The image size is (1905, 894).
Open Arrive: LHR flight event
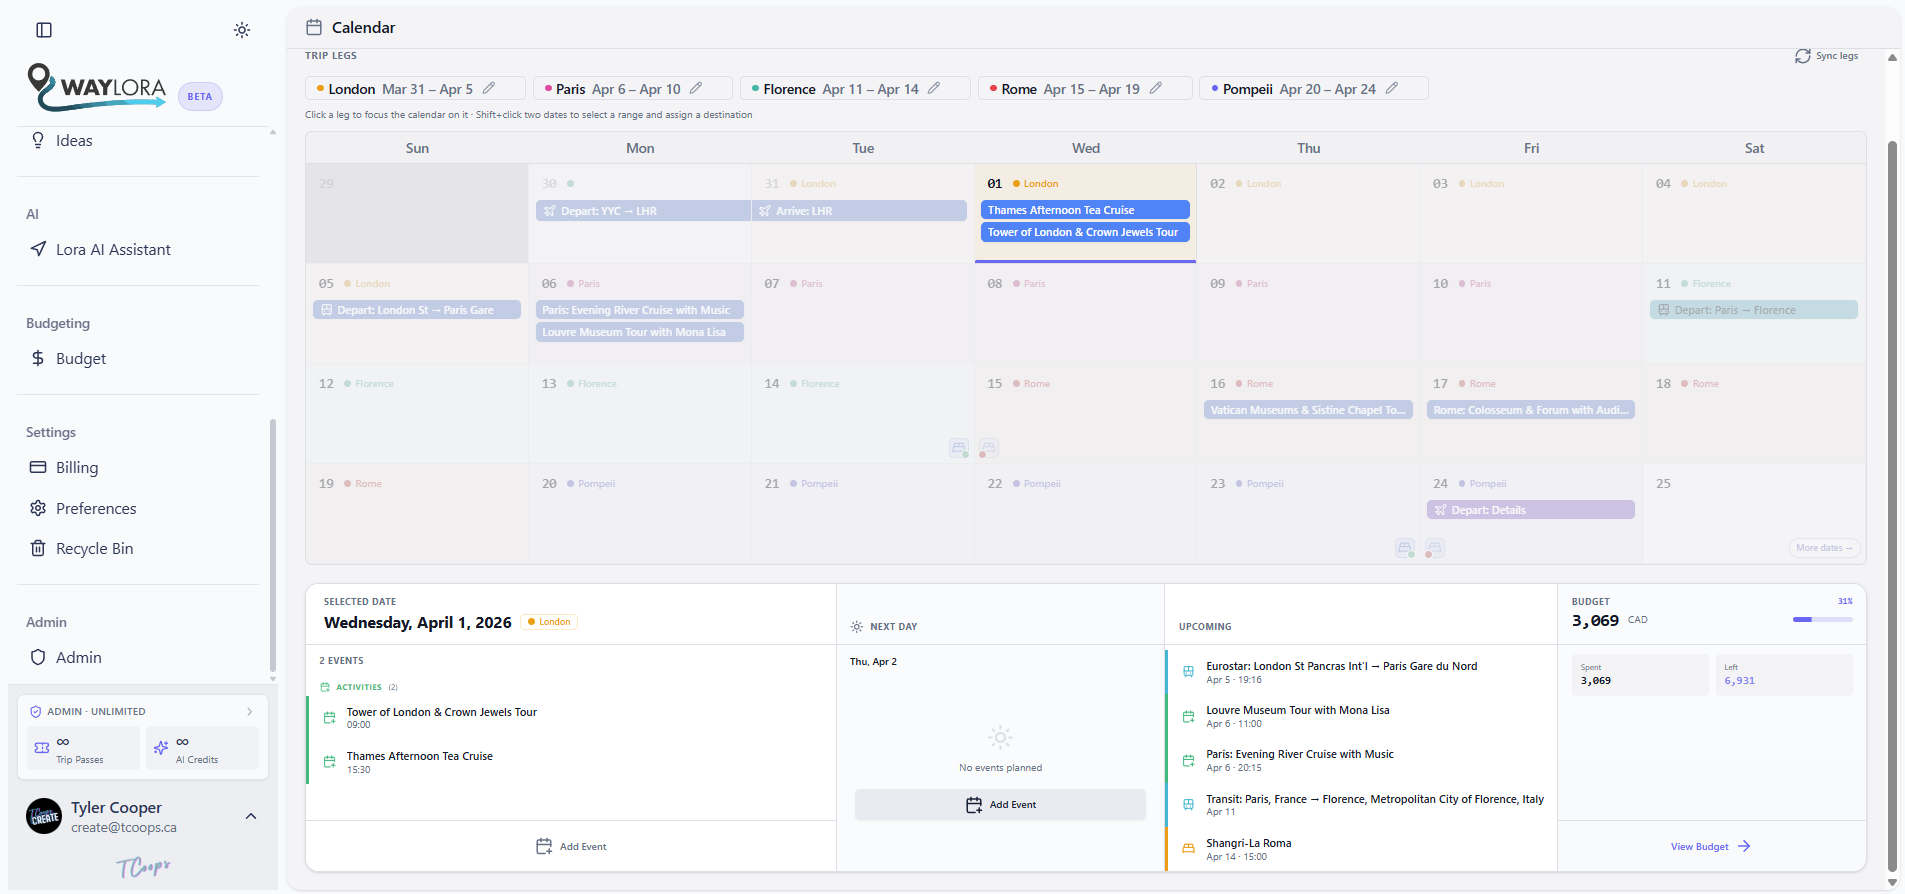pyautogui.click(x=859, y=211)
